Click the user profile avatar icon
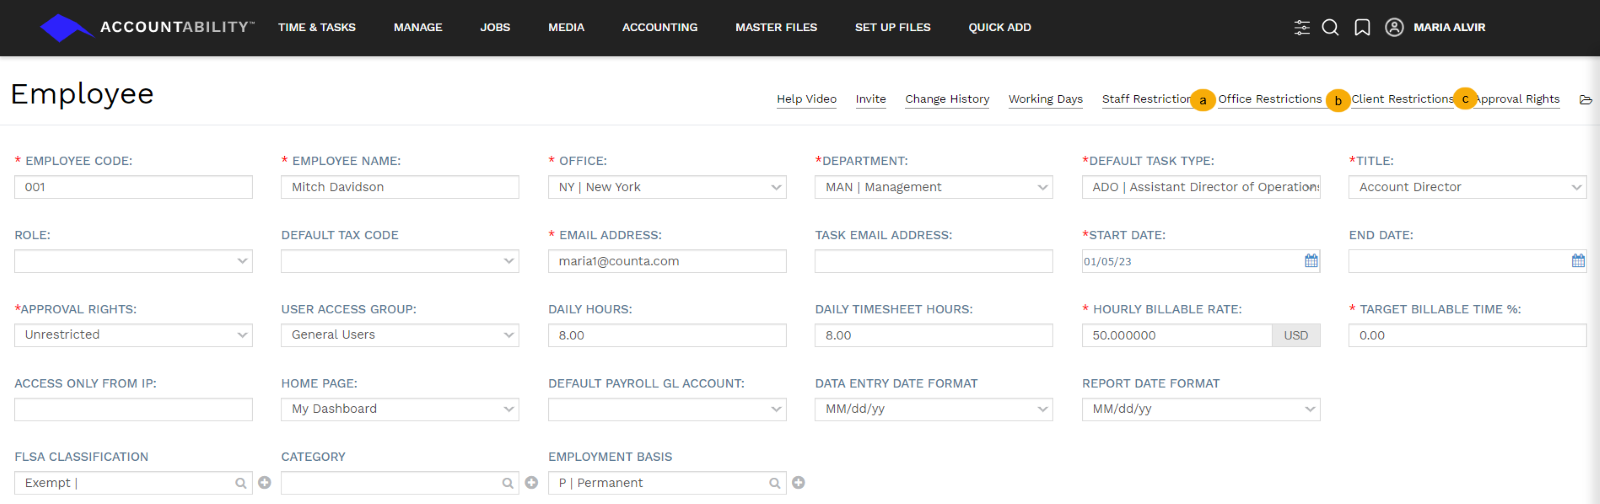Image resolution: width=1600 pixels, height=504 pixels. [x=1394, y=28]
